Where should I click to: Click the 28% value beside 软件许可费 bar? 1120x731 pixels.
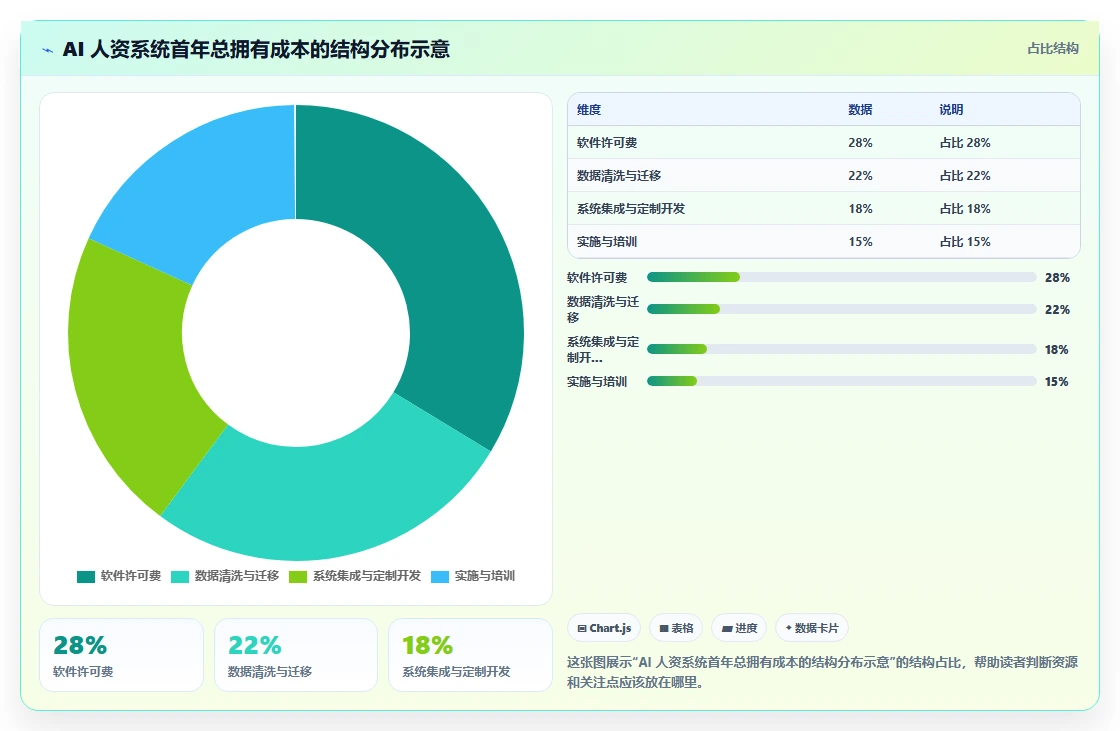pos(1057,277)
